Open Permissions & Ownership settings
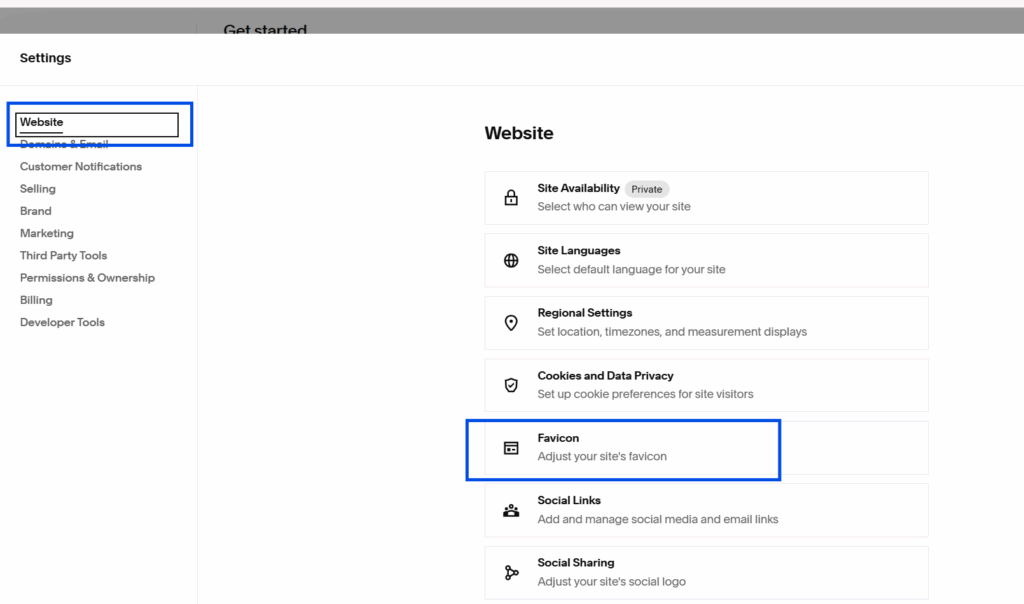 [88, 278]
